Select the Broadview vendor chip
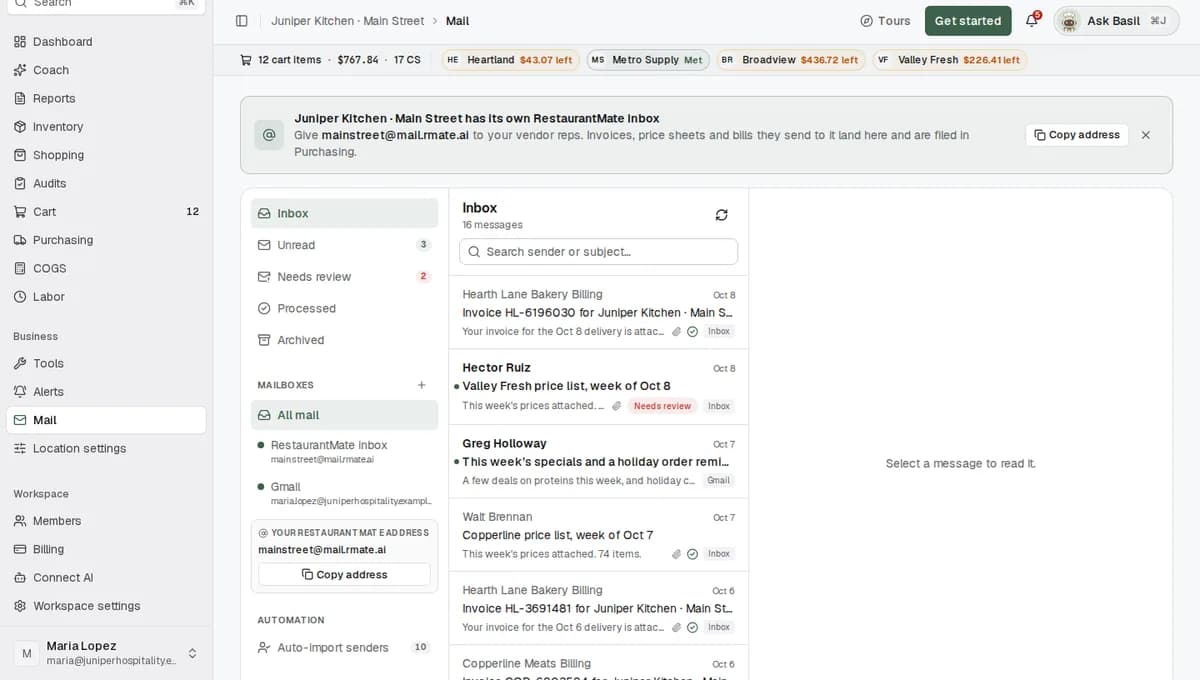The width and height of the screenshot is (1200, 680). coord(790,60)
